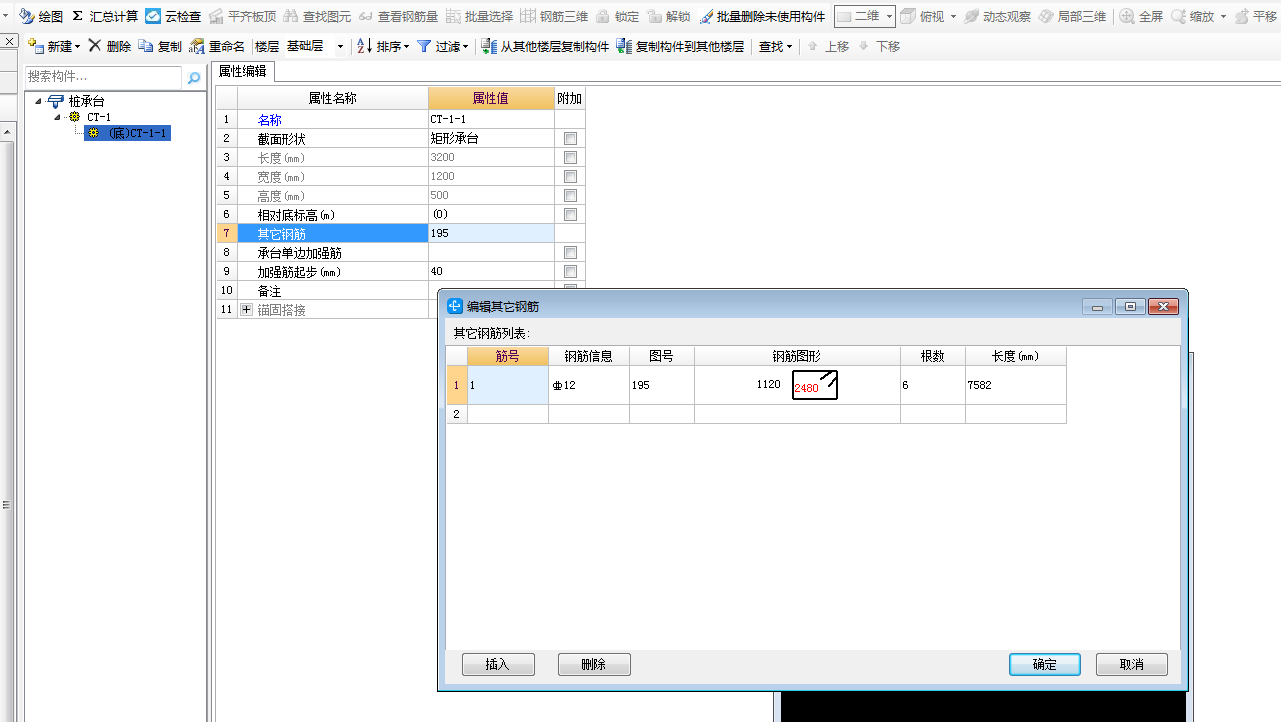Screen dimensions: 1281x722
Task: Click the 根数 cell value 6
Action: pyautogui.click(x=932, y=385)
